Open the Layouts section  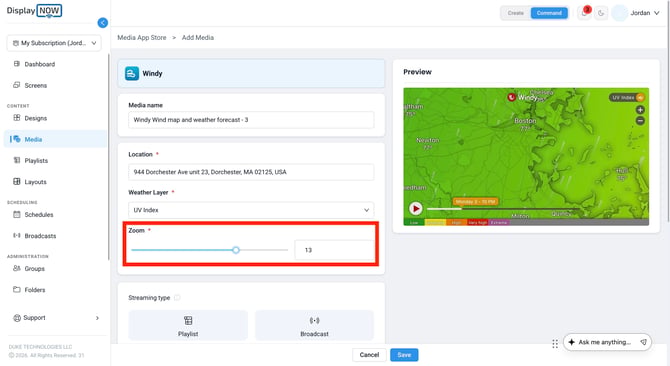click(x=35, y=182)
